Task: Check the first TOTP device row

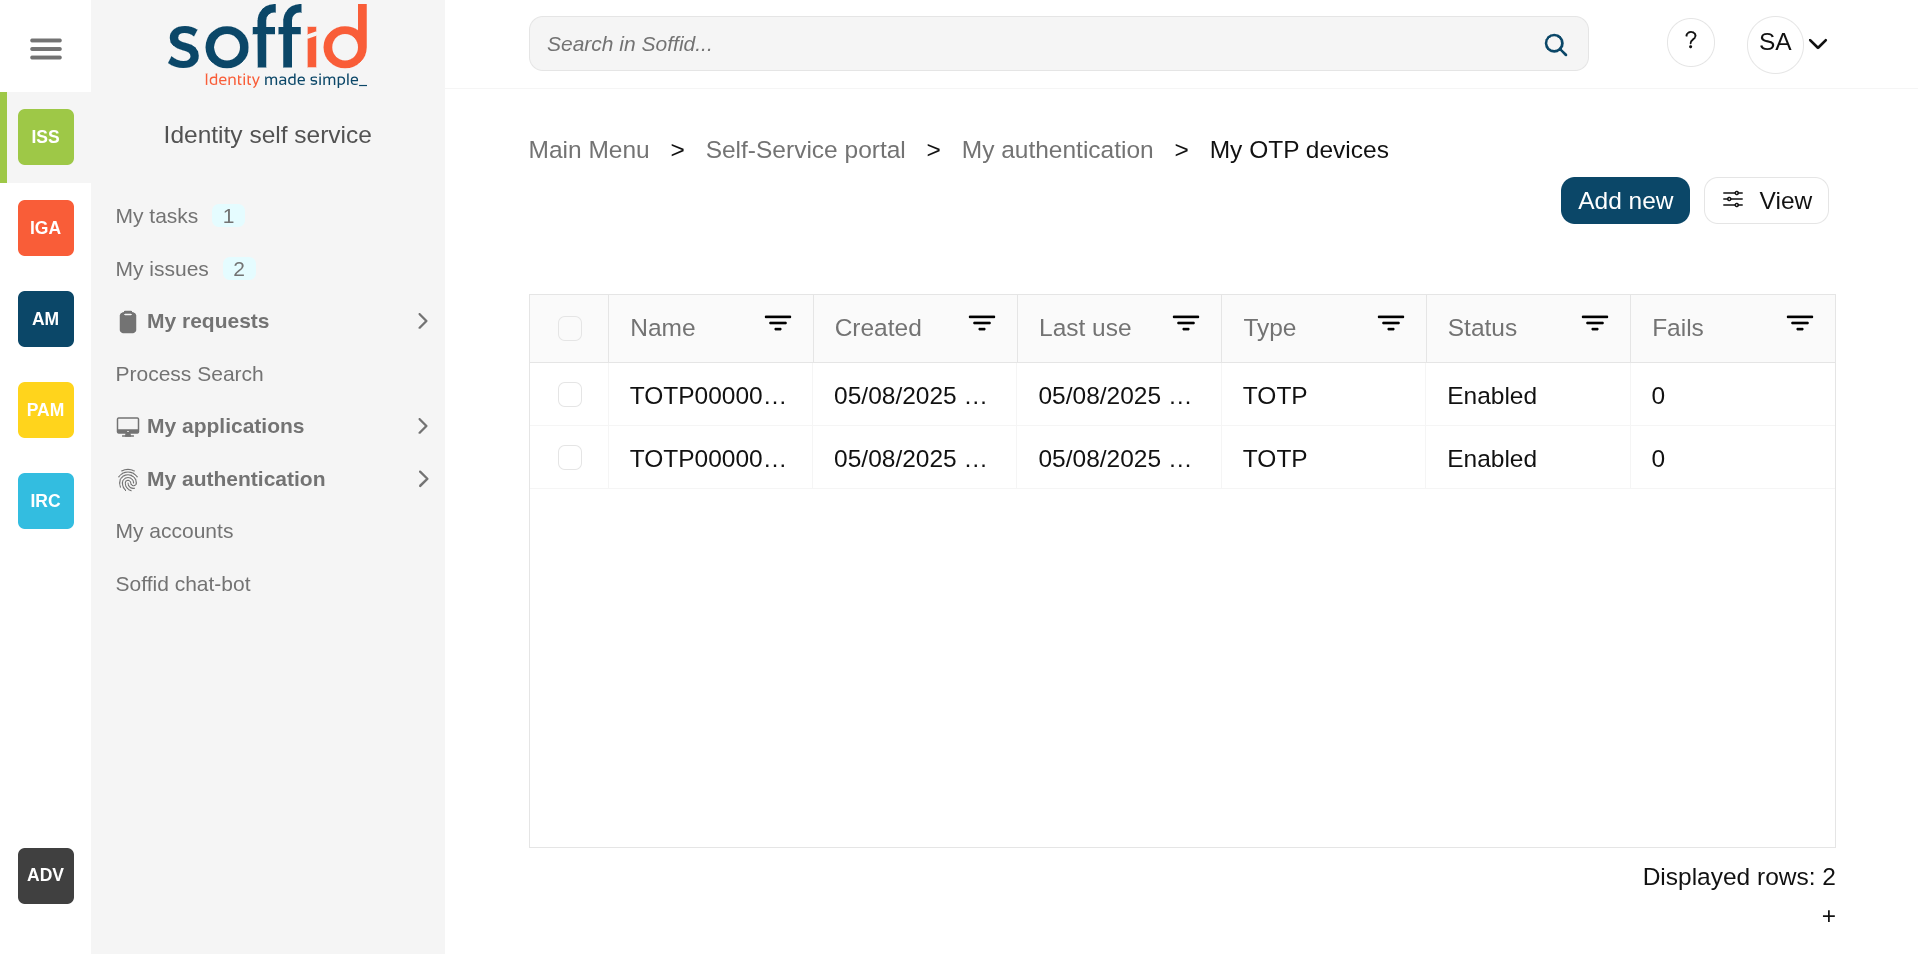Action: click(x=570, y=395)
